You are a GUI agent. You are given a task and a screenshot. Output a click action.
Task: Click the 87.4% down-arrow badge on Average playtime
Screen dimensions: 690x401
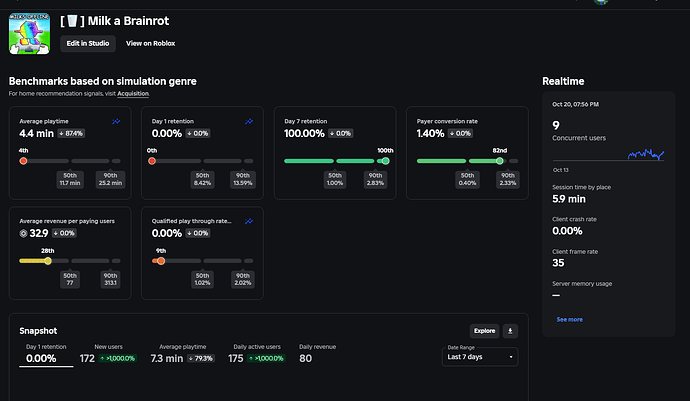[x=70, y=133]
